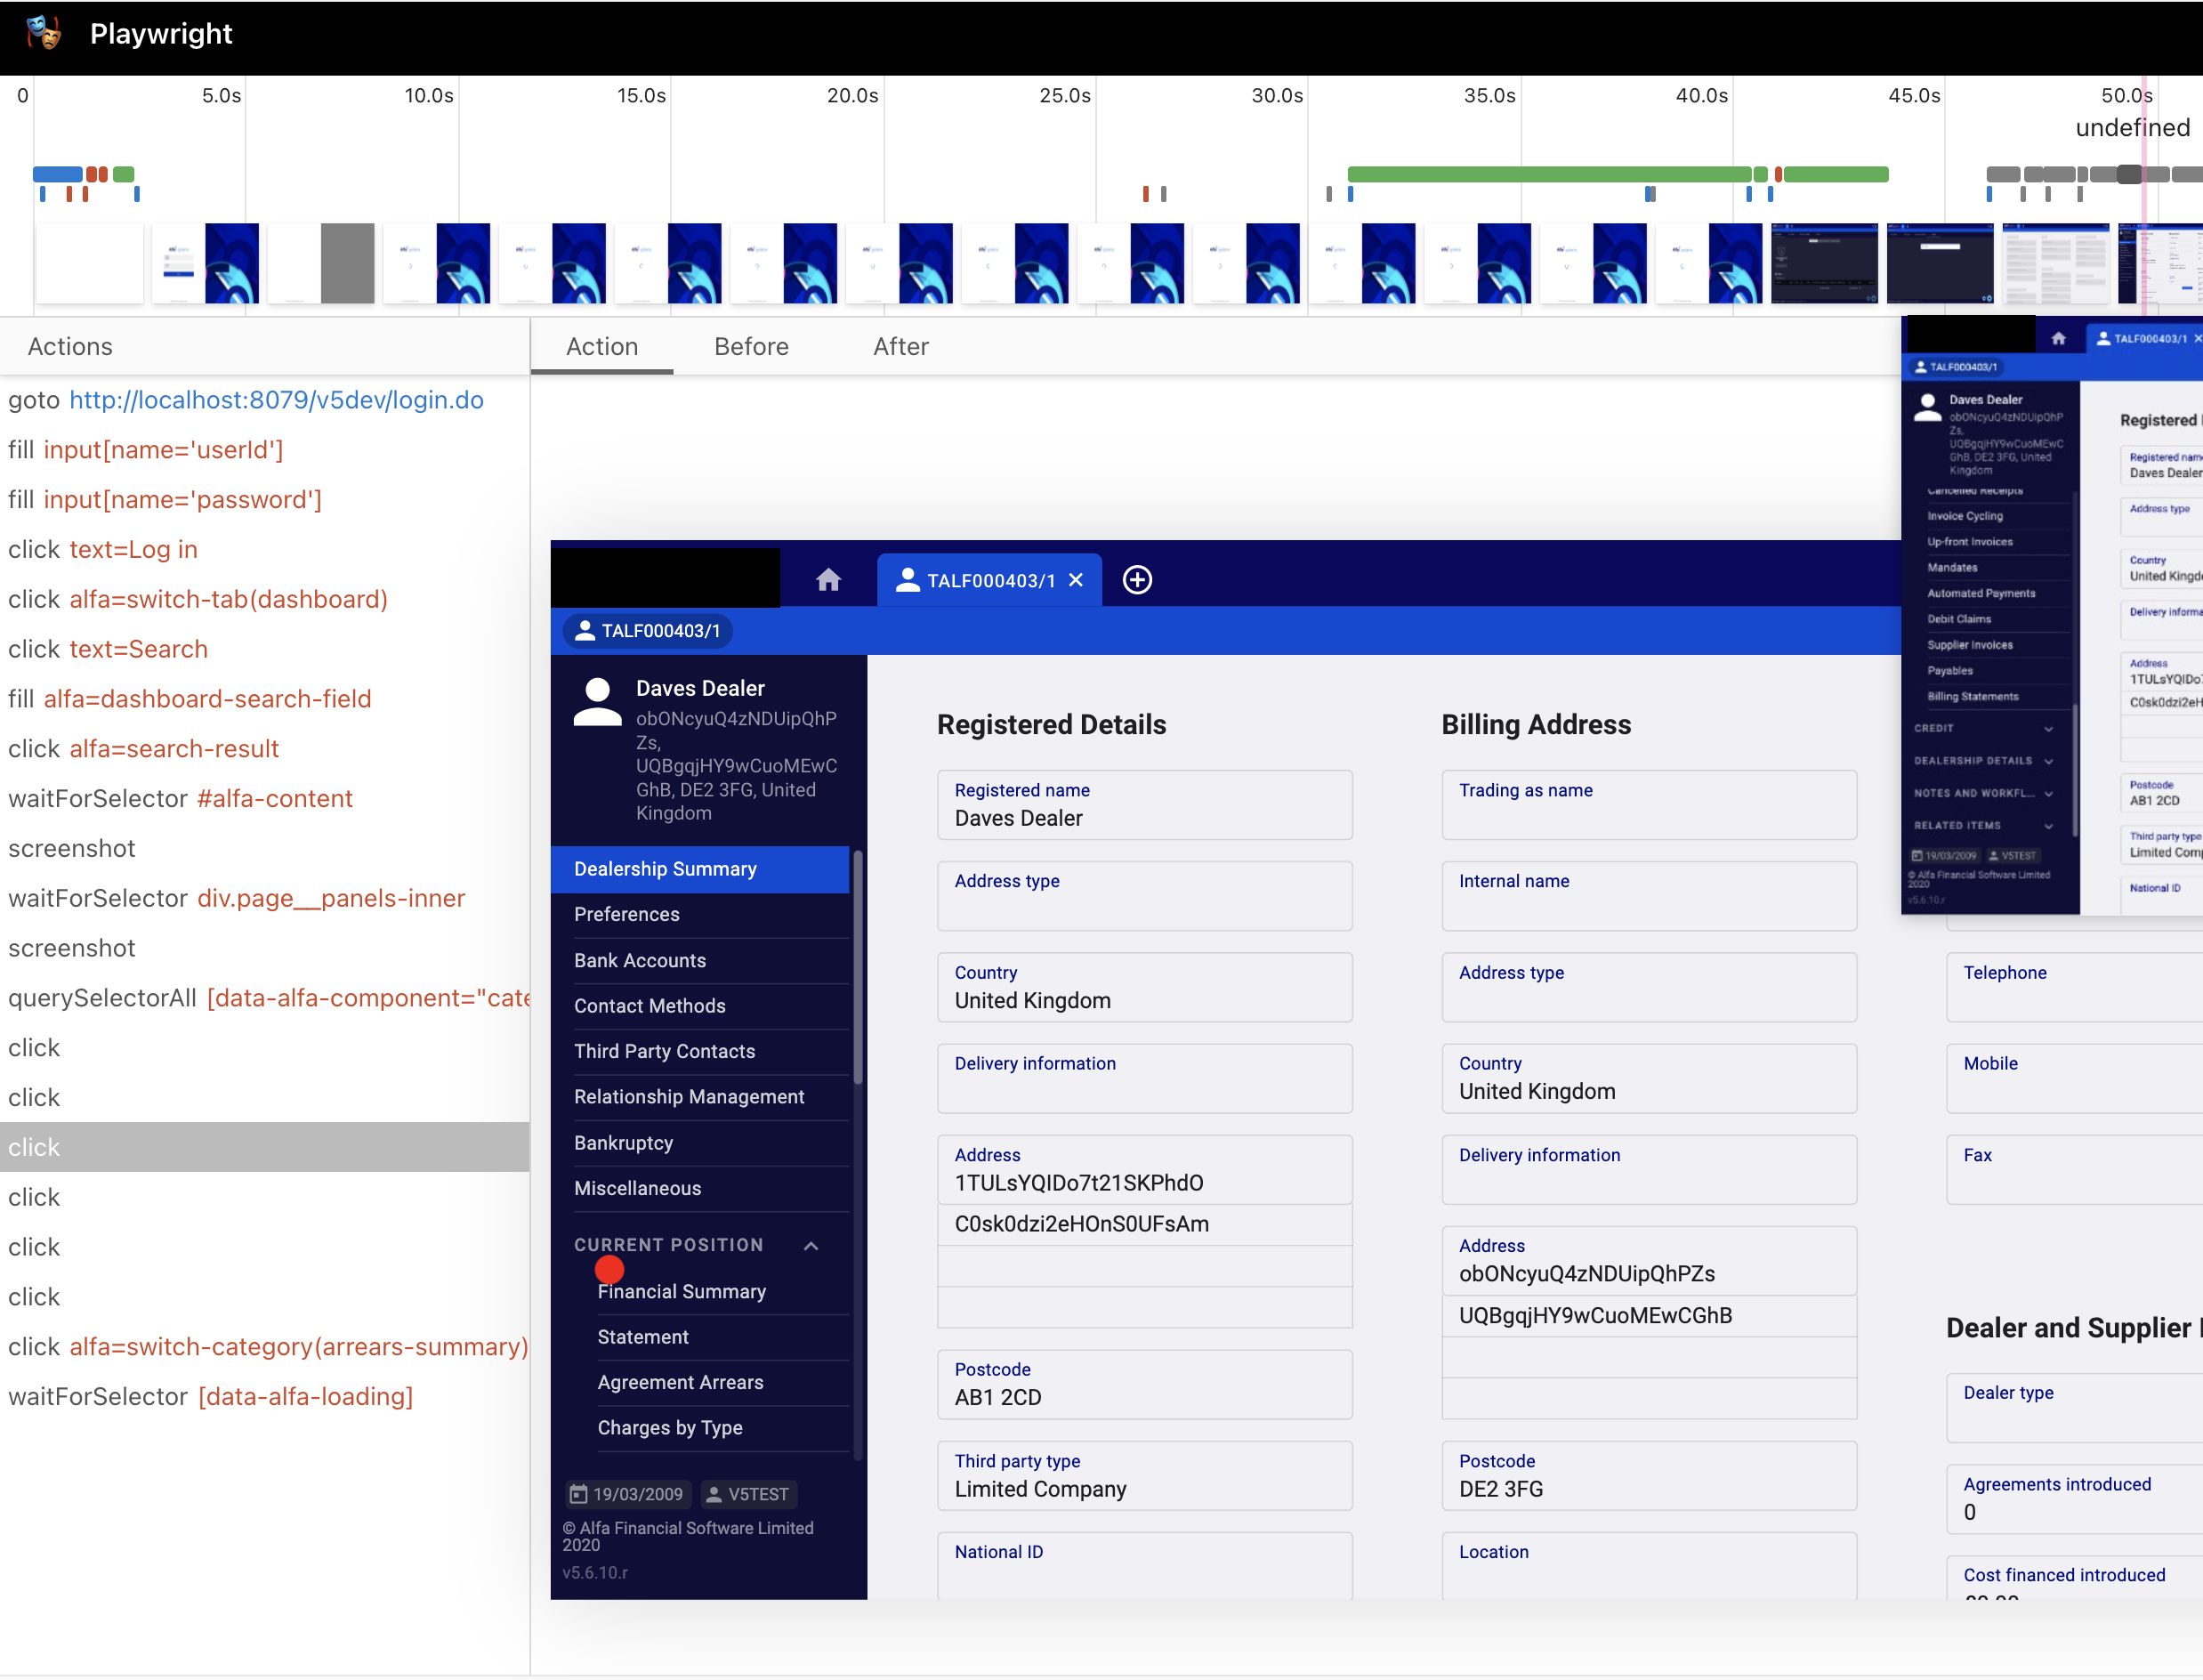Open Bank Accounts in sidebar
The width and height of the screenshot is (2203, 1680).
tap(700, 961)
